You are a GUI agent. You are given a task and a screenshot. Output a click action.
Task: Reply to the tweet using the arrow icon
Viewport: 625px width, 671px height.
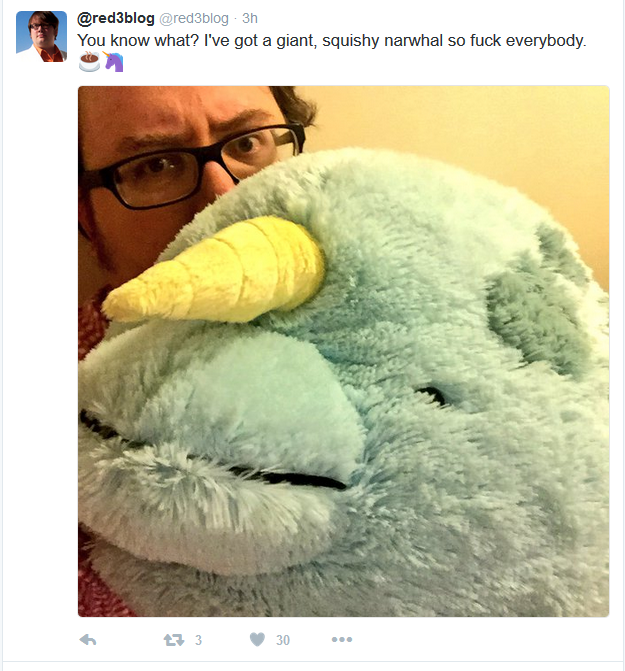pyautogui.click(x=88, y=640)
